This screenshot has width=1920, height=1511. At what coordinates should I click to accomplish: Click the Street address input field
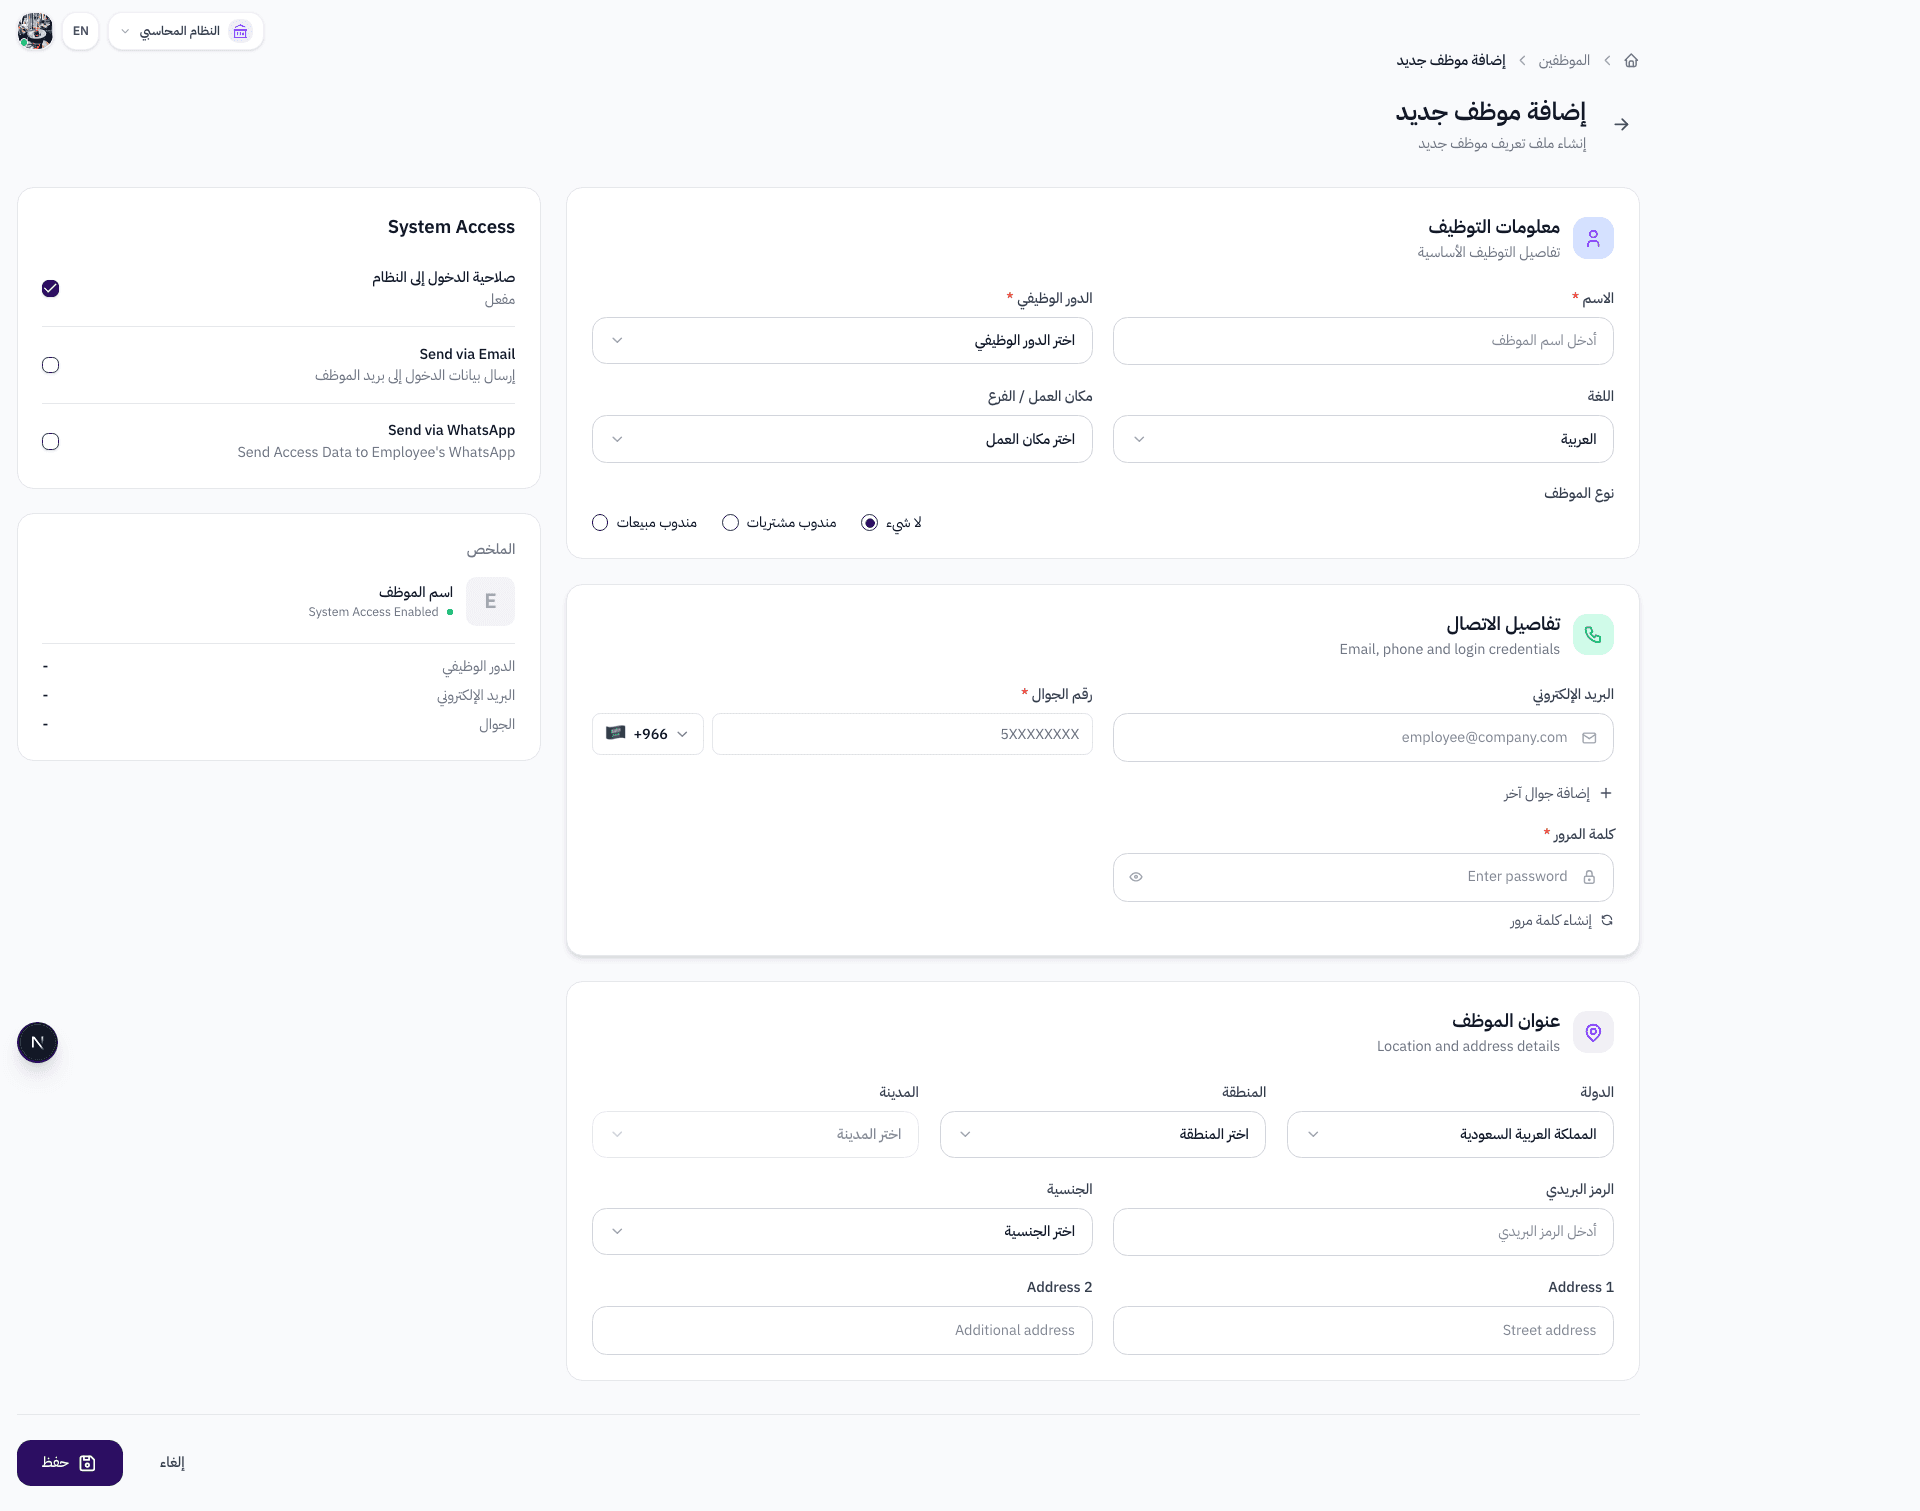tap(1362, 1330)
